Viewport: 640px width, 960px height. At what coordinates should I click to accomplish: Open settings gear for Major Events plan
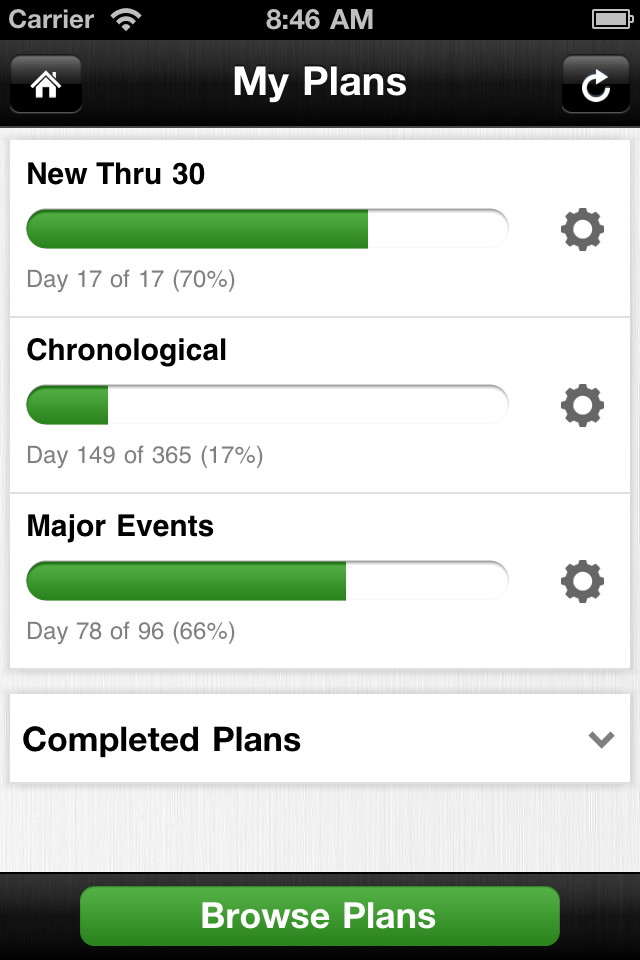tap(582, 581)
